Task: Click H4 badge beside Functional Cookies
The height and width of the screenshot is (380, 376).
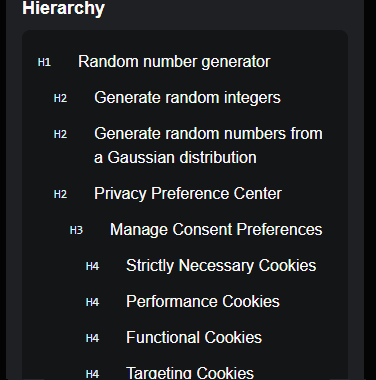Action: pyautogui.click(x=92, y=338)
